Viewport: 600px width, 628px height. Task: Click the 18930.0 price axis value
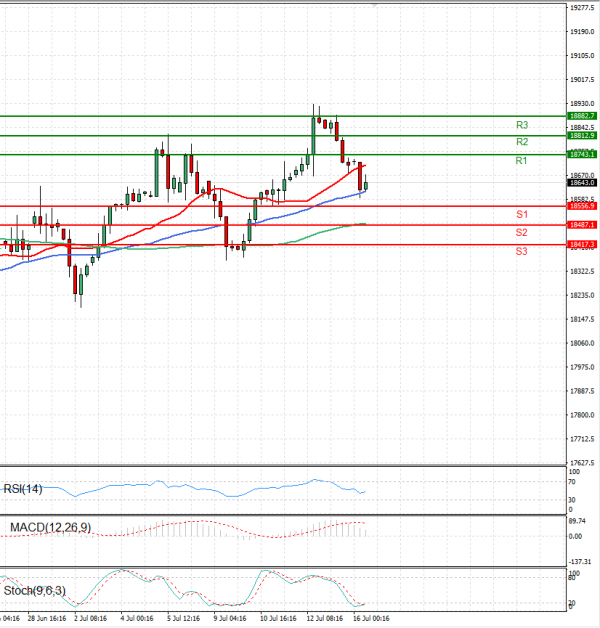582,104
